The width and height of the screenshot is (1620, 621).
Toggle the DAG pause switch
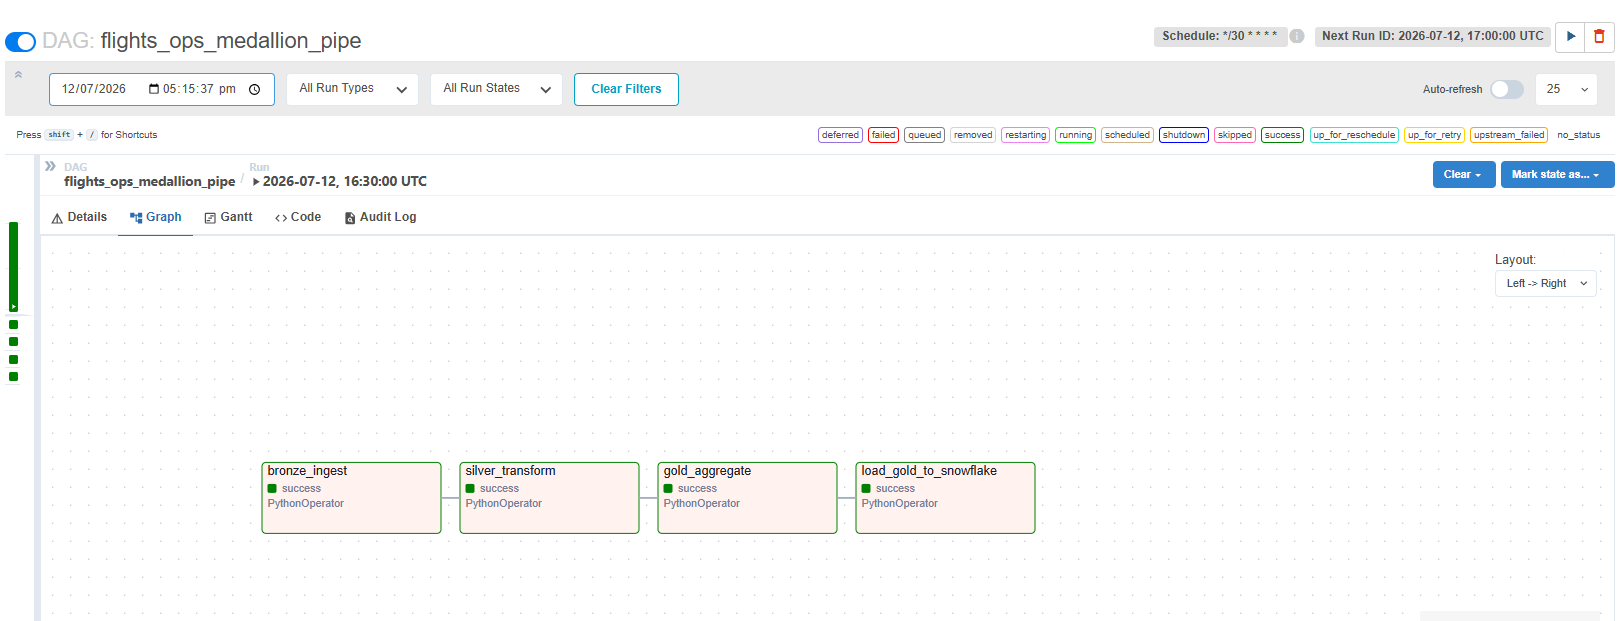pyautogui.click(x=20, y=41)
